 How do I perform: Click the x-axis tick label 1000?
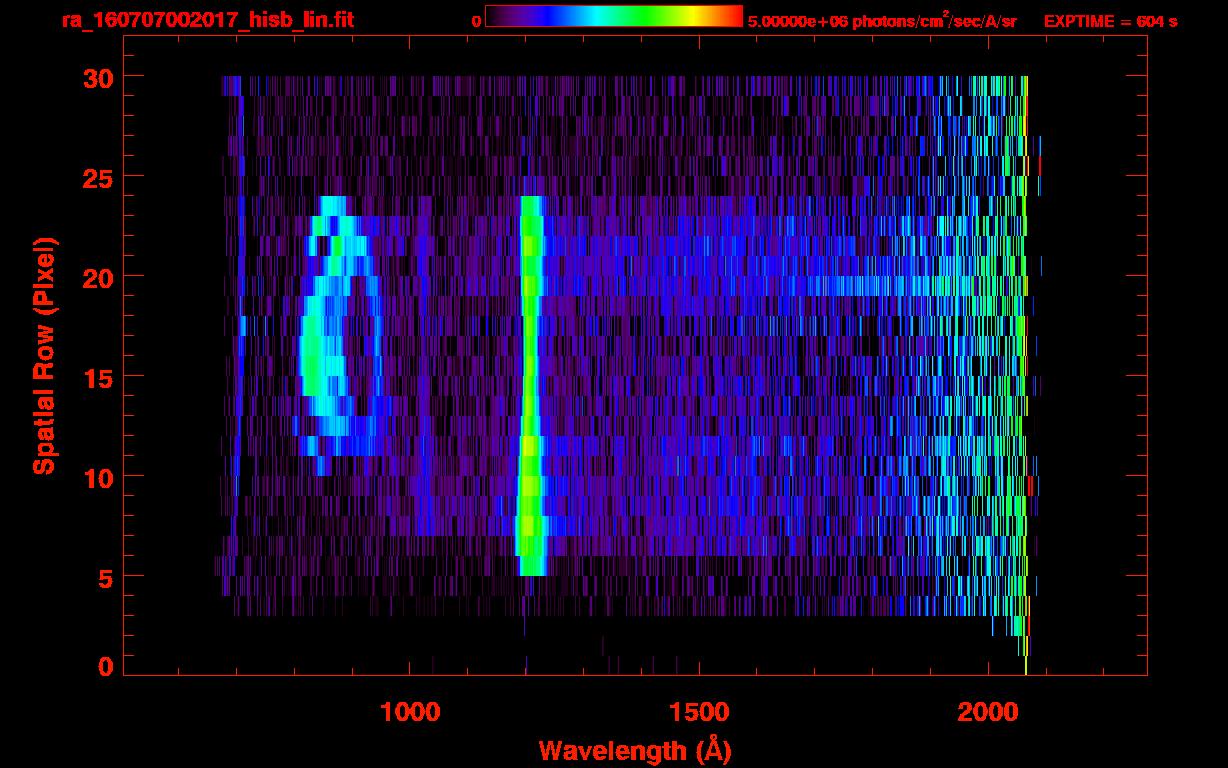point(410,711)
